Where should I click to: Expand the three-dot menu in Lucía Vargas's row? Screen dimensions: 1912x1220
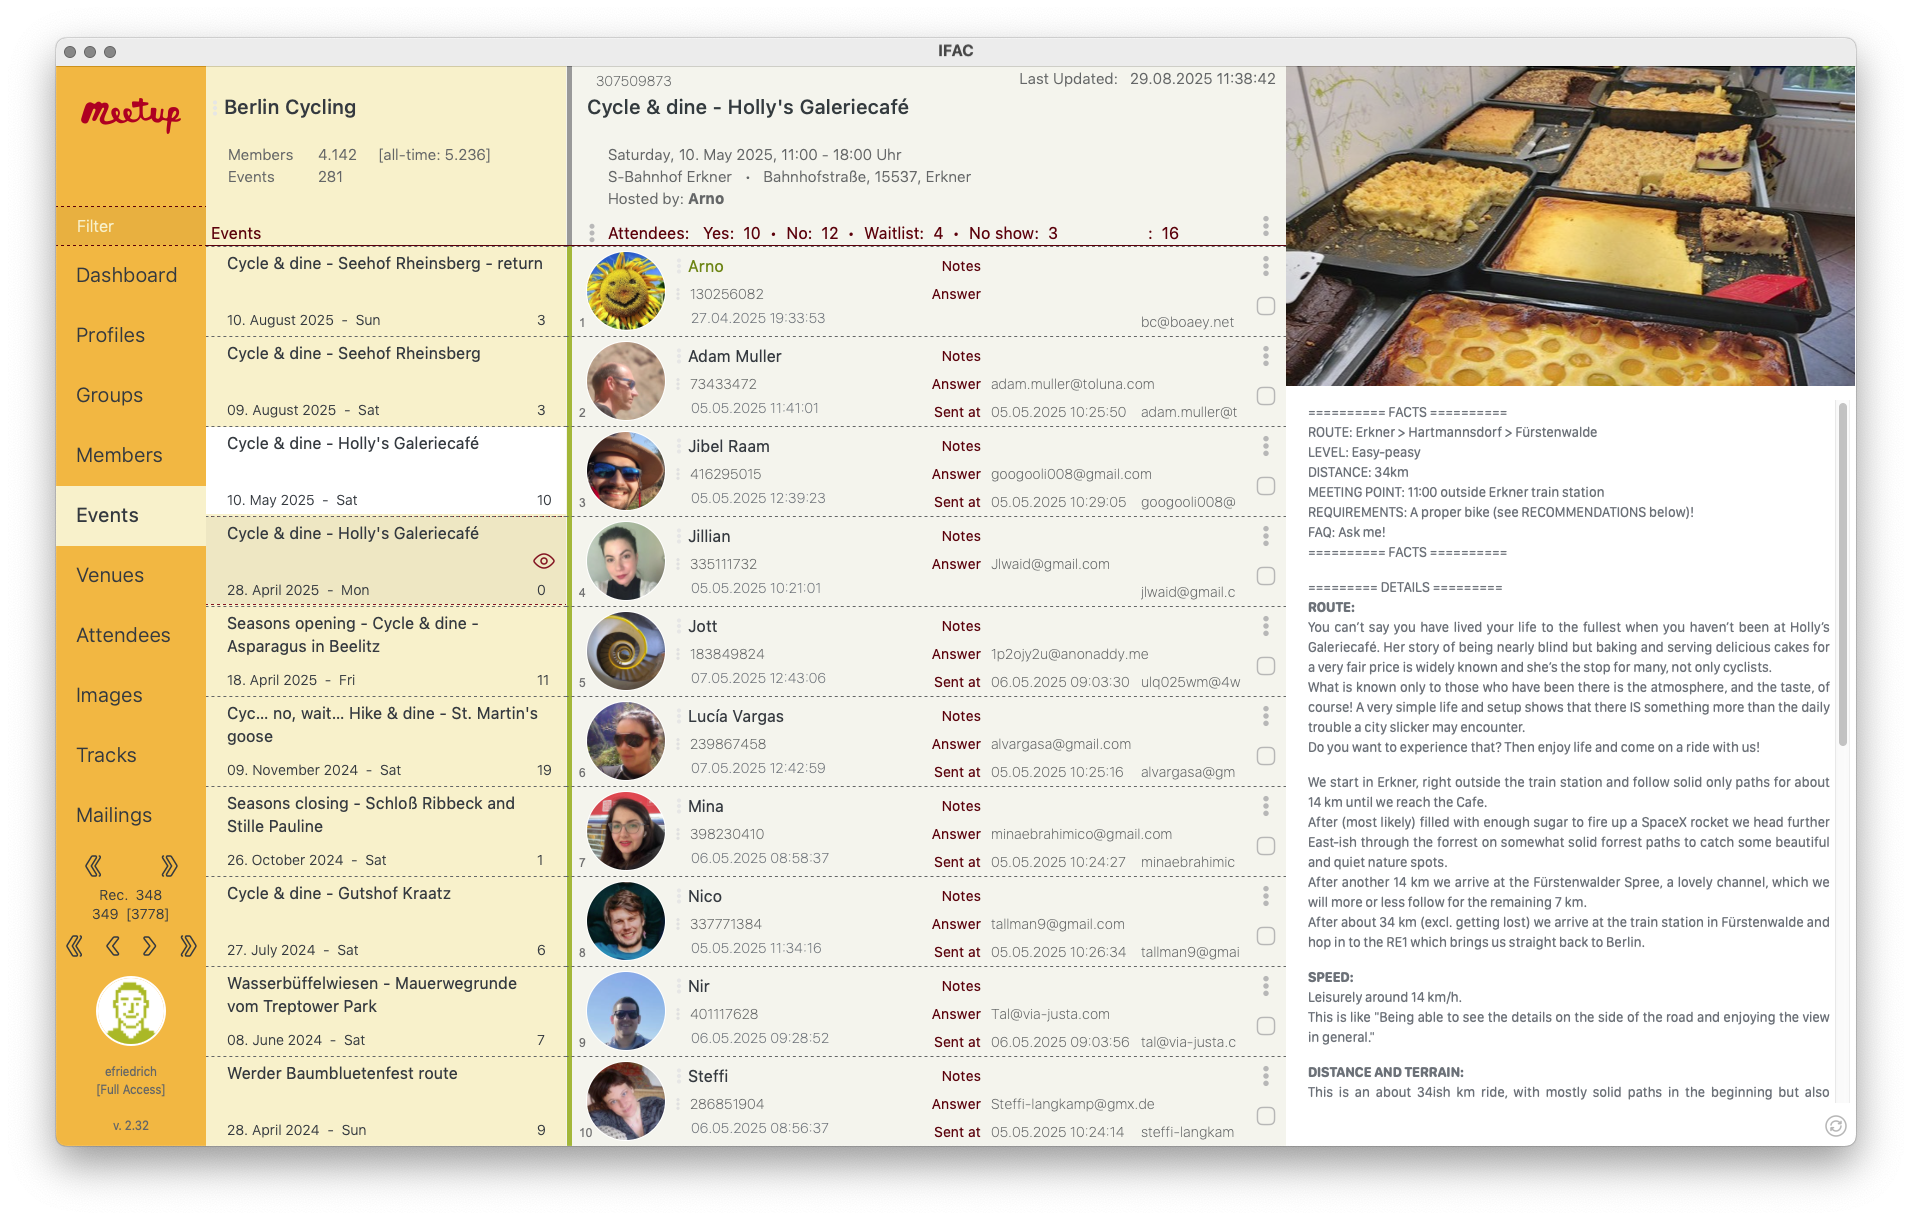point(1265,716)
